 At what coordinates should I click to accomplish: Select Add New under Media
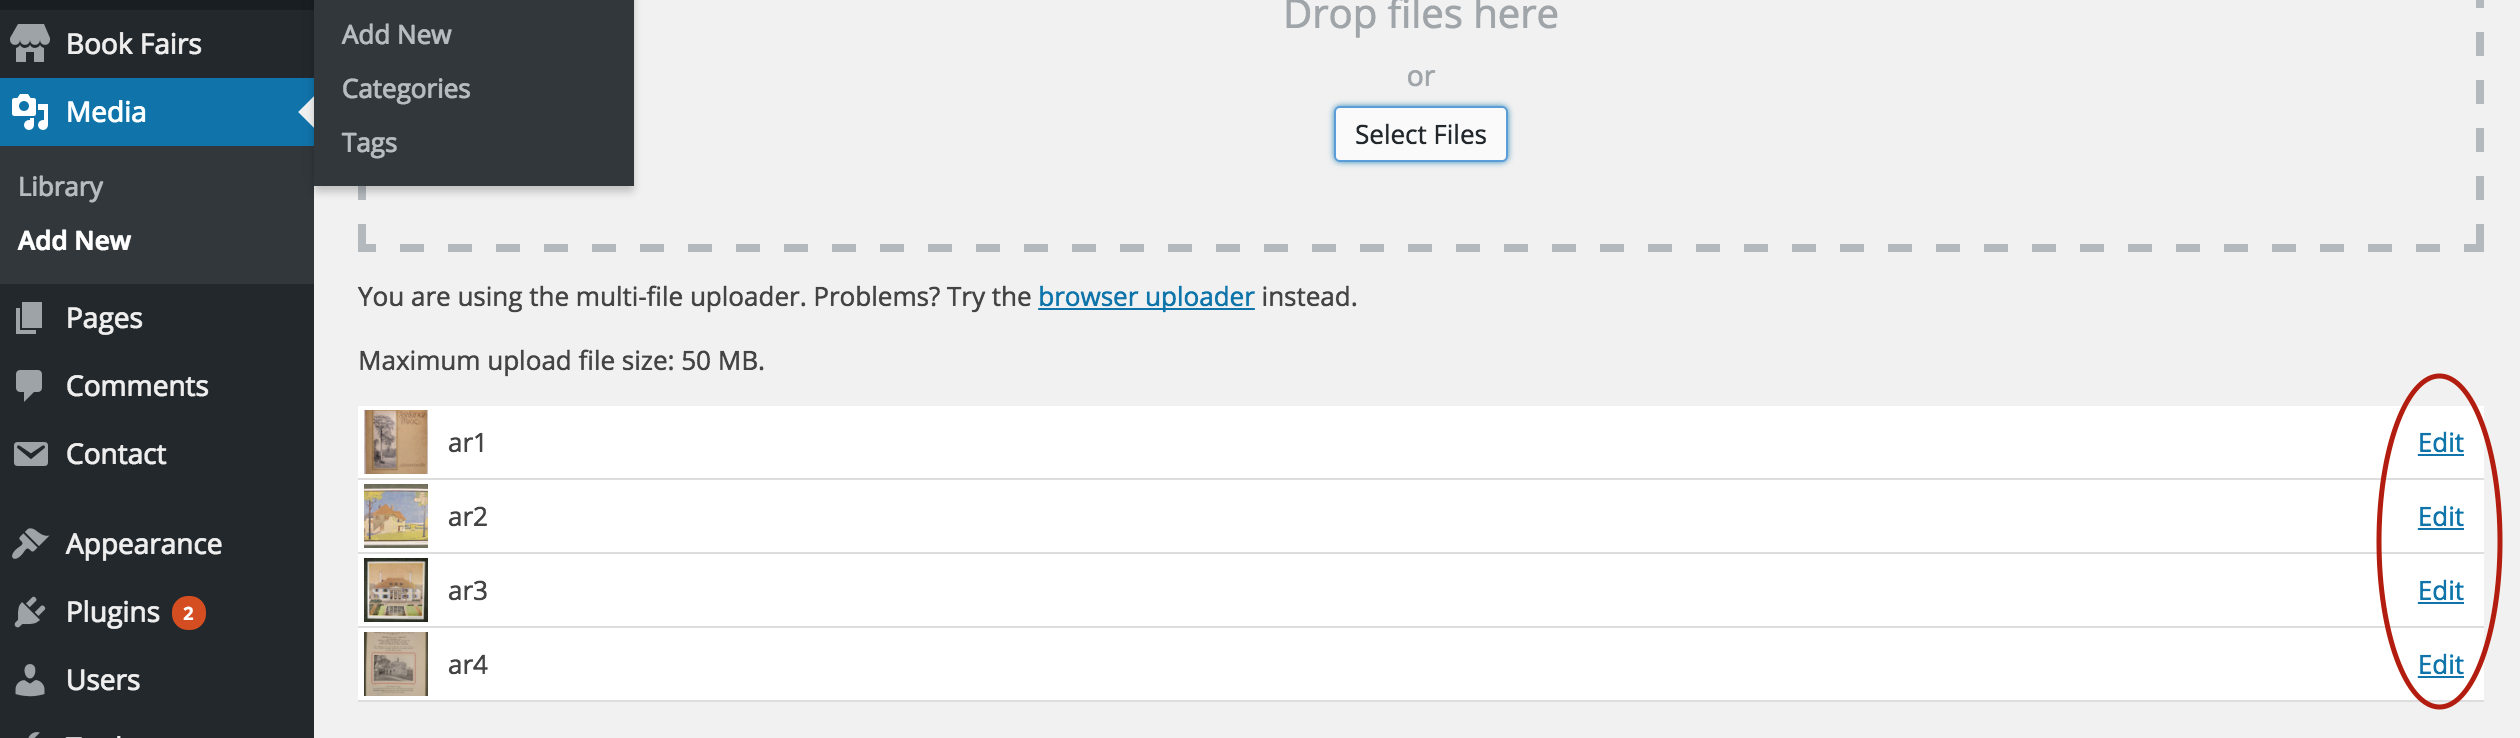tap(74, 241)
